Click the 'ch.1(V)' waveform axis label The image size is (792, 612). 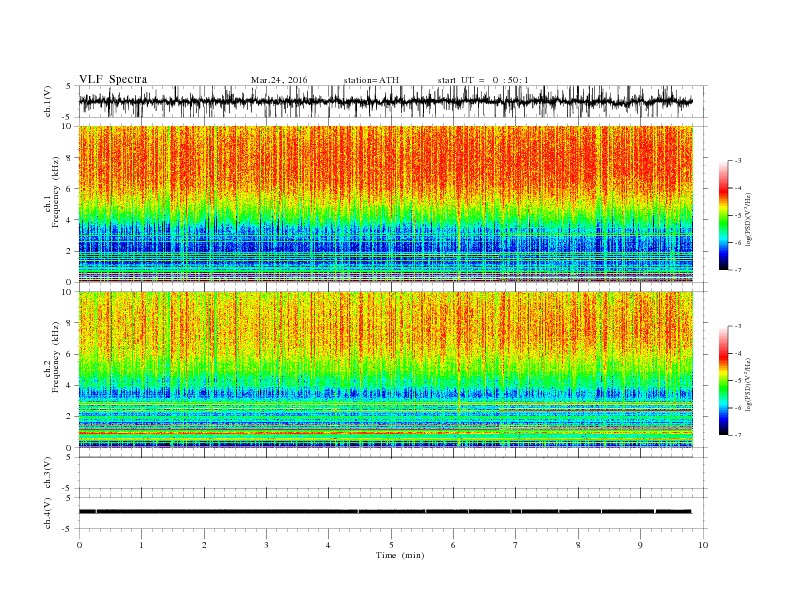point(48,101)
